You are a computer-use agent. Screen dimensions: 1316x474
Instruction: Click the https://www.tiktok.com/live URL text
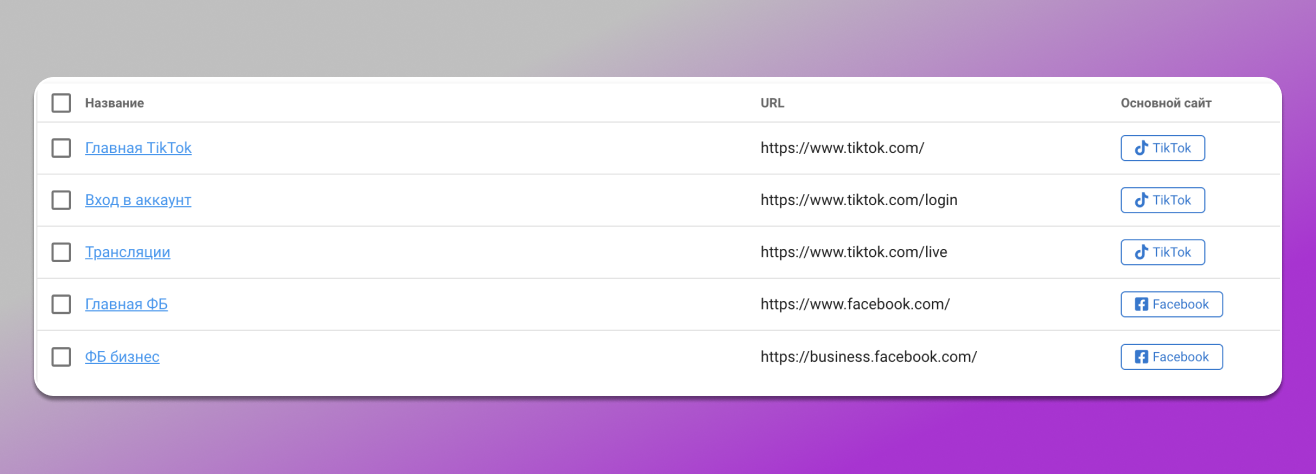pos(853,252)
